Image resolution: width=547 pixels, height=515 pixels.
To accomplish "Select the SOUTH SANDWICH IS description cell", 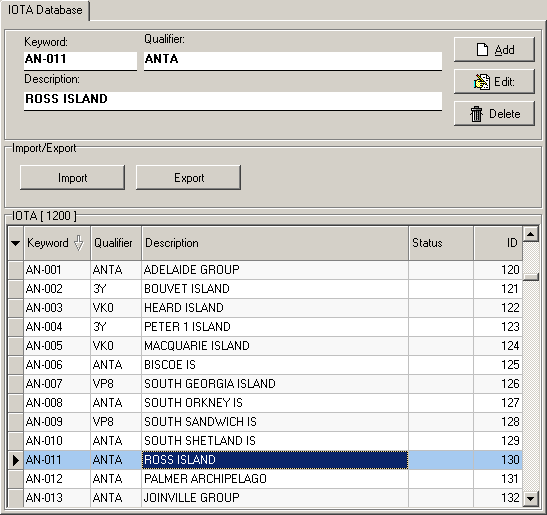I will 275,422.
